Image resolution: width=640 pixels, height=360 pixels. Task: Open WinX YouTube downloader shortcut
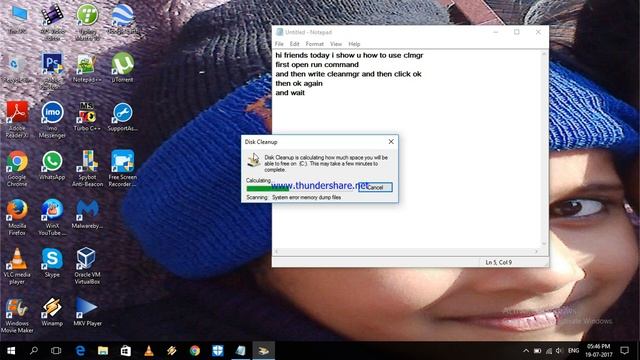tap(52, 217)
